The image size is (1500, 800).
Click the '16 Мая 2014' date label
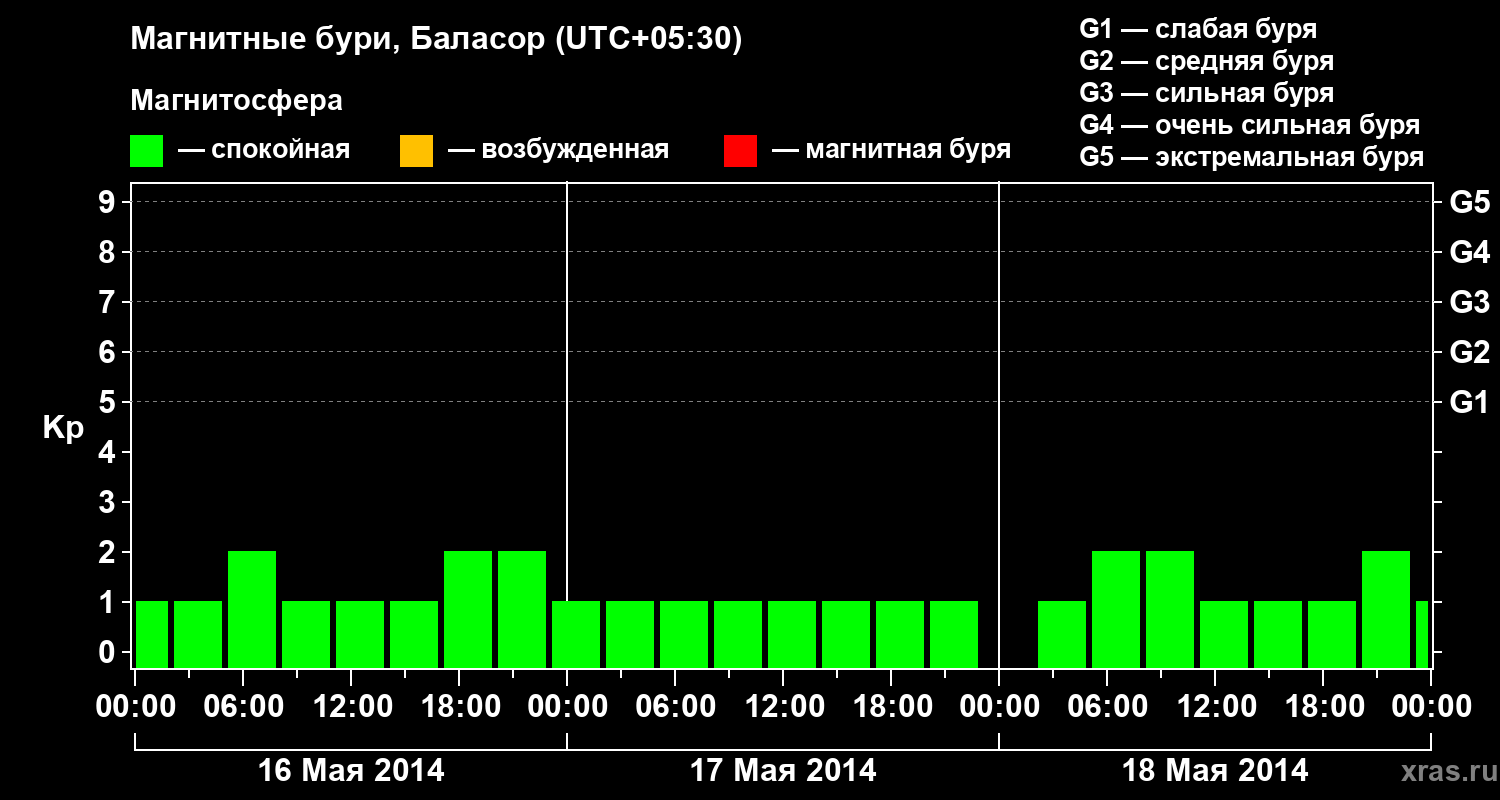(351, 771)
